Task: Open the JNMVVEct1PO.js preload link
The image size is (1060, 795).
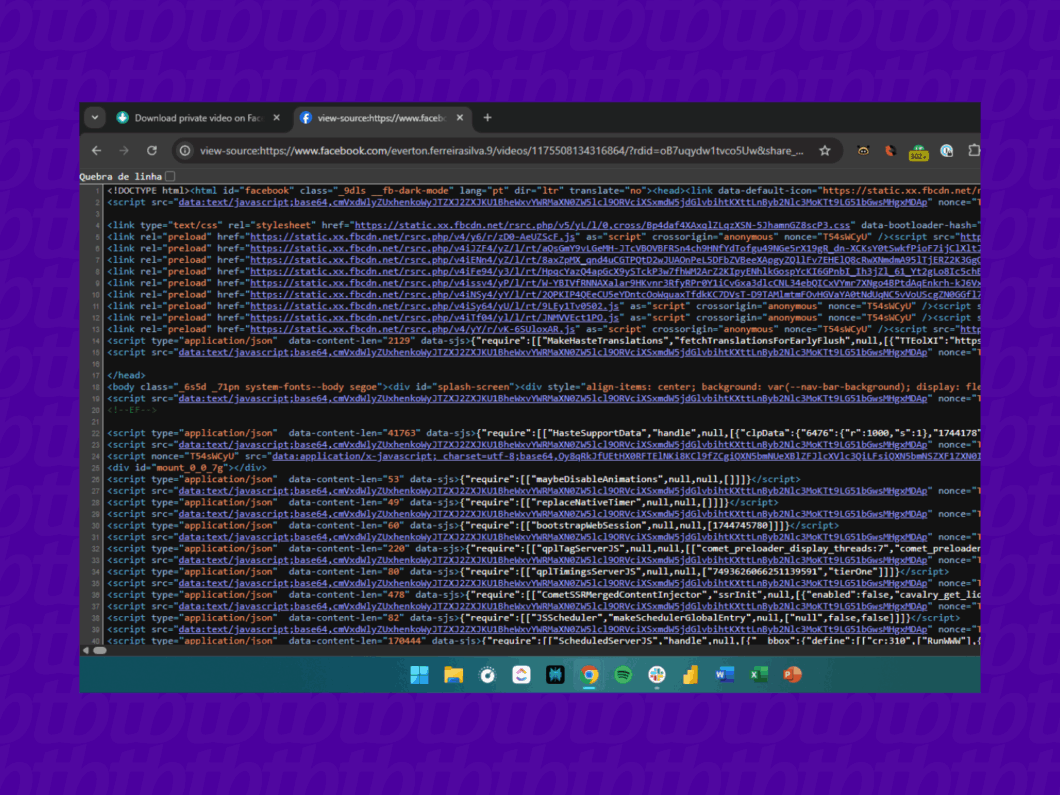Action: tap(435, 318)
